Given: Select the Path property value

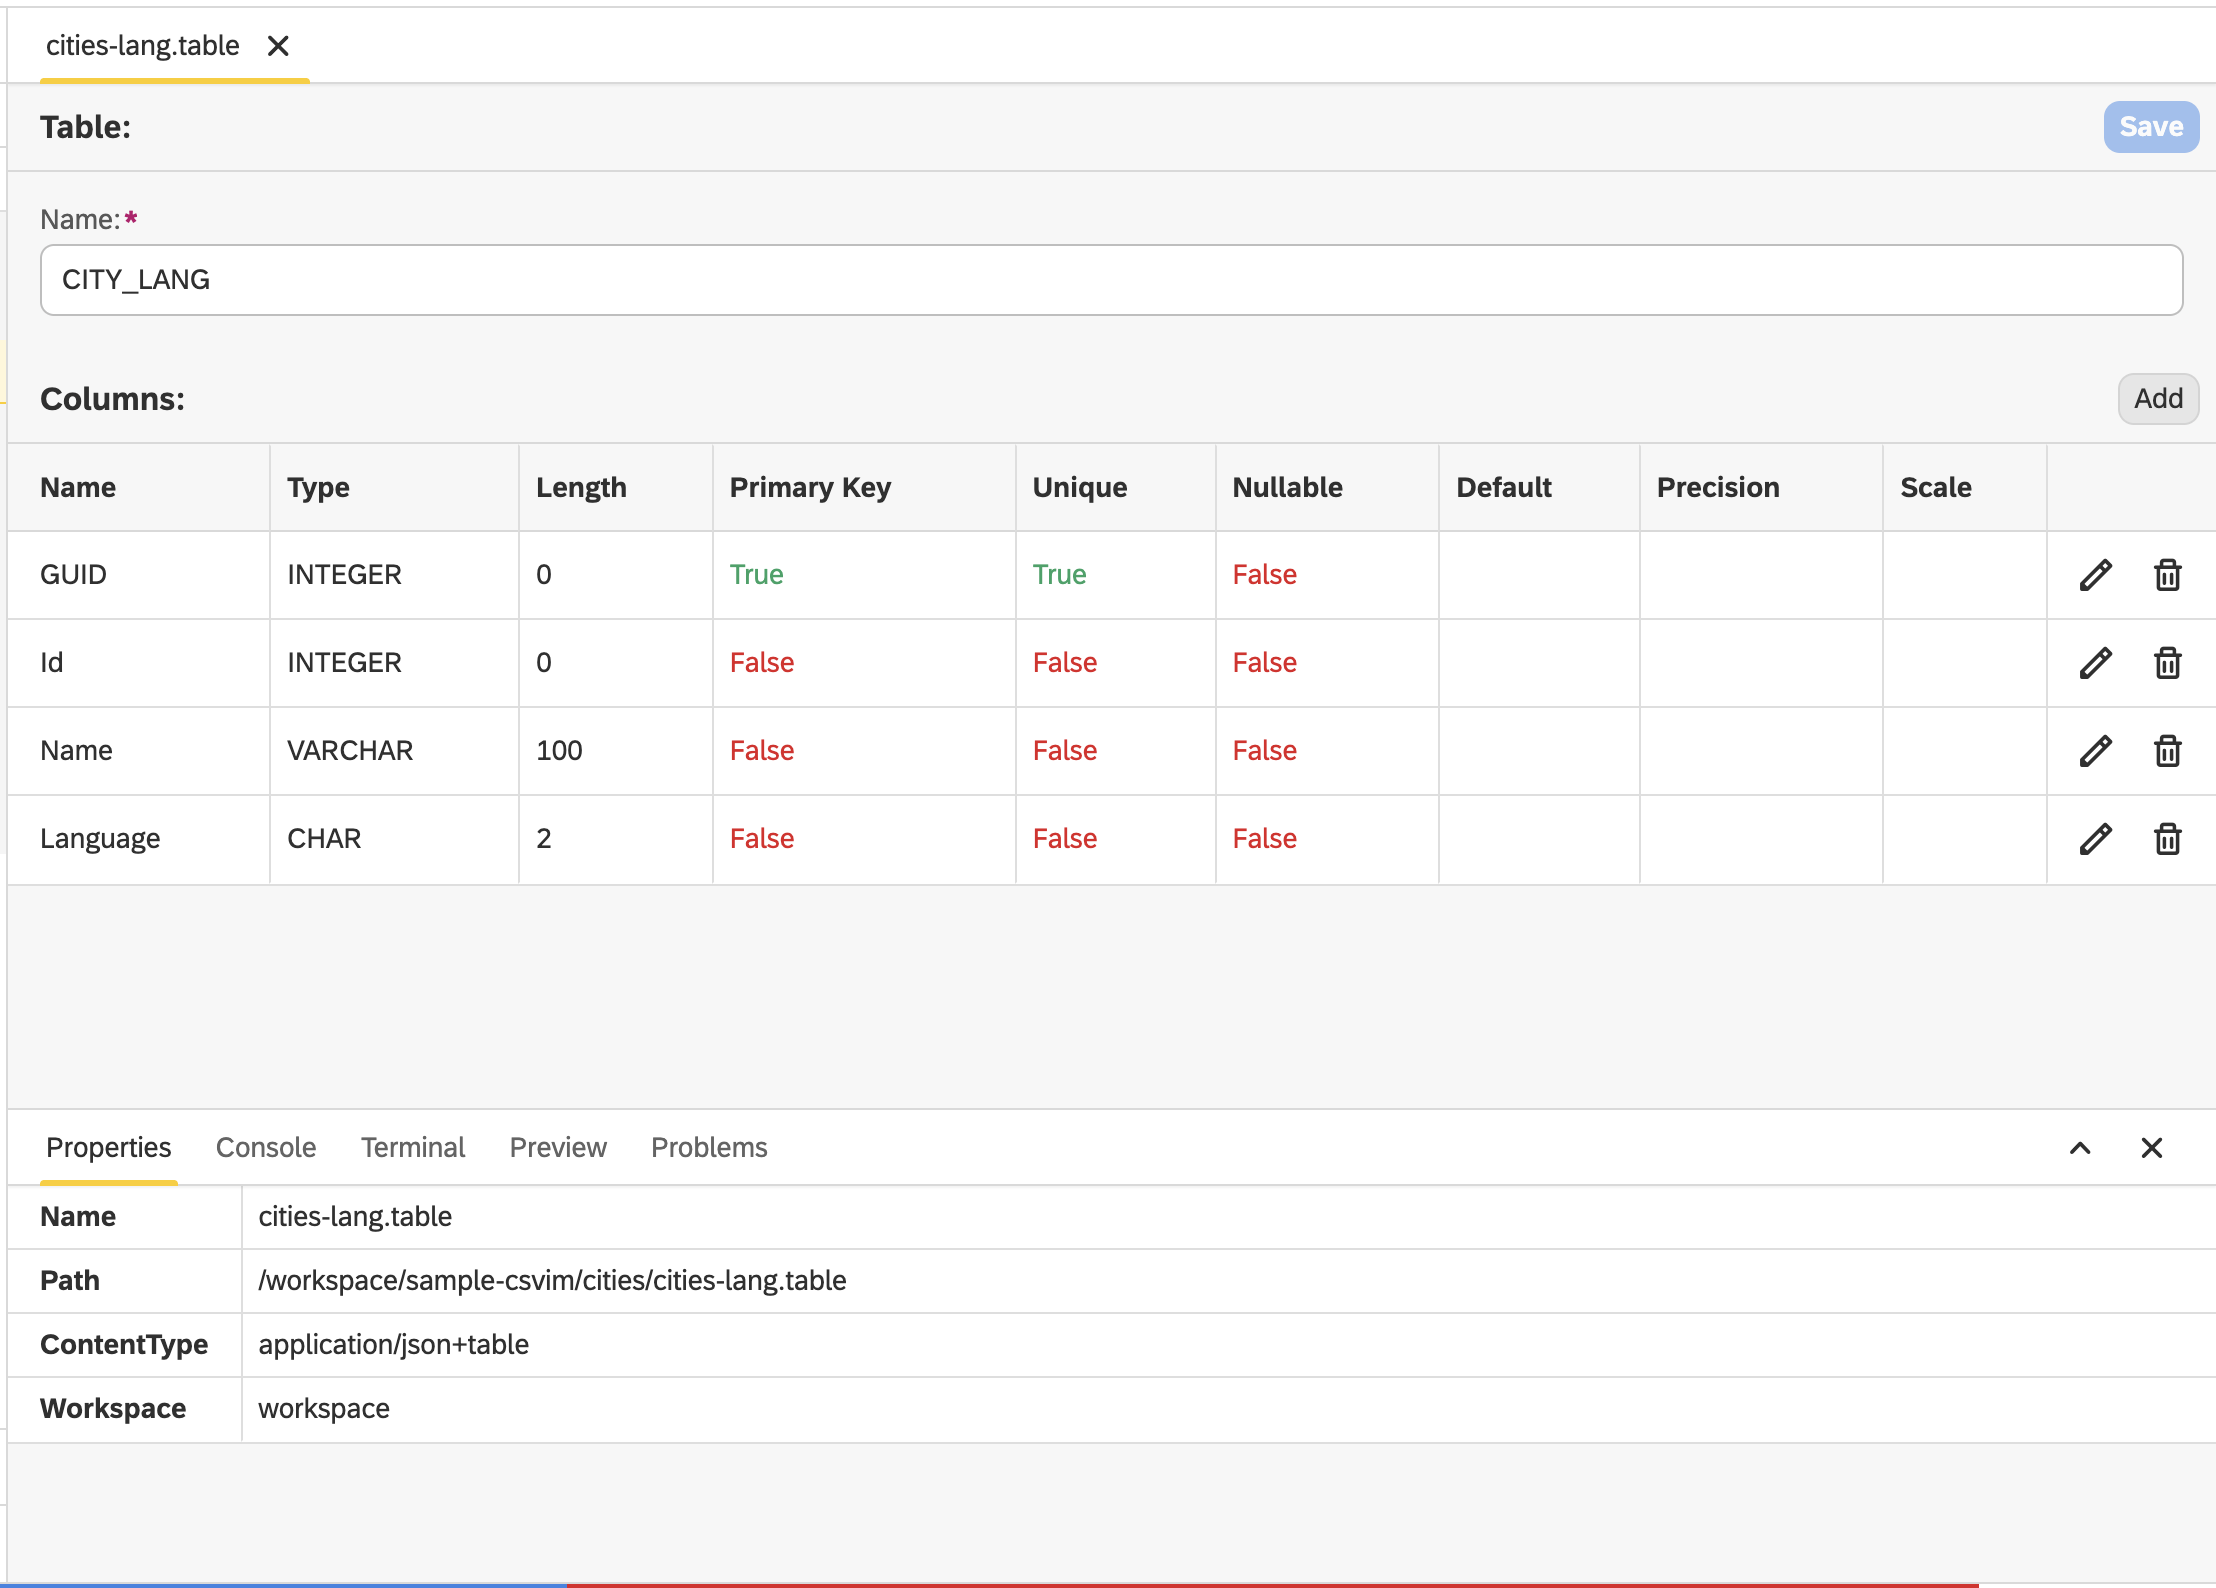Looking at the screenshot, I should click(x=552, y=1281).
